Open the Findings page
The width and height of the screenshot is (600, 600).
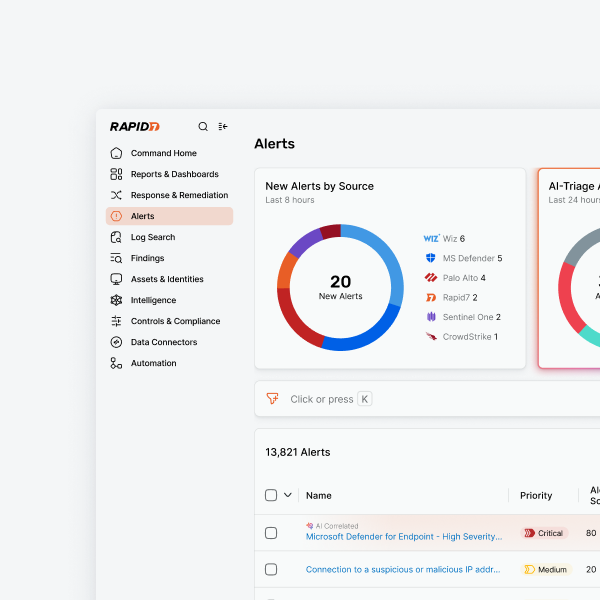170,258
